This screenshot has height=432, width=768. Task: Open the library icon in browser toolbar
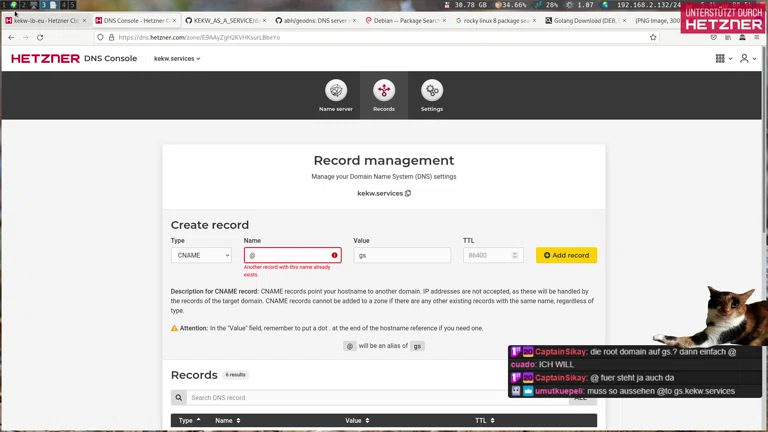[728, 37]
